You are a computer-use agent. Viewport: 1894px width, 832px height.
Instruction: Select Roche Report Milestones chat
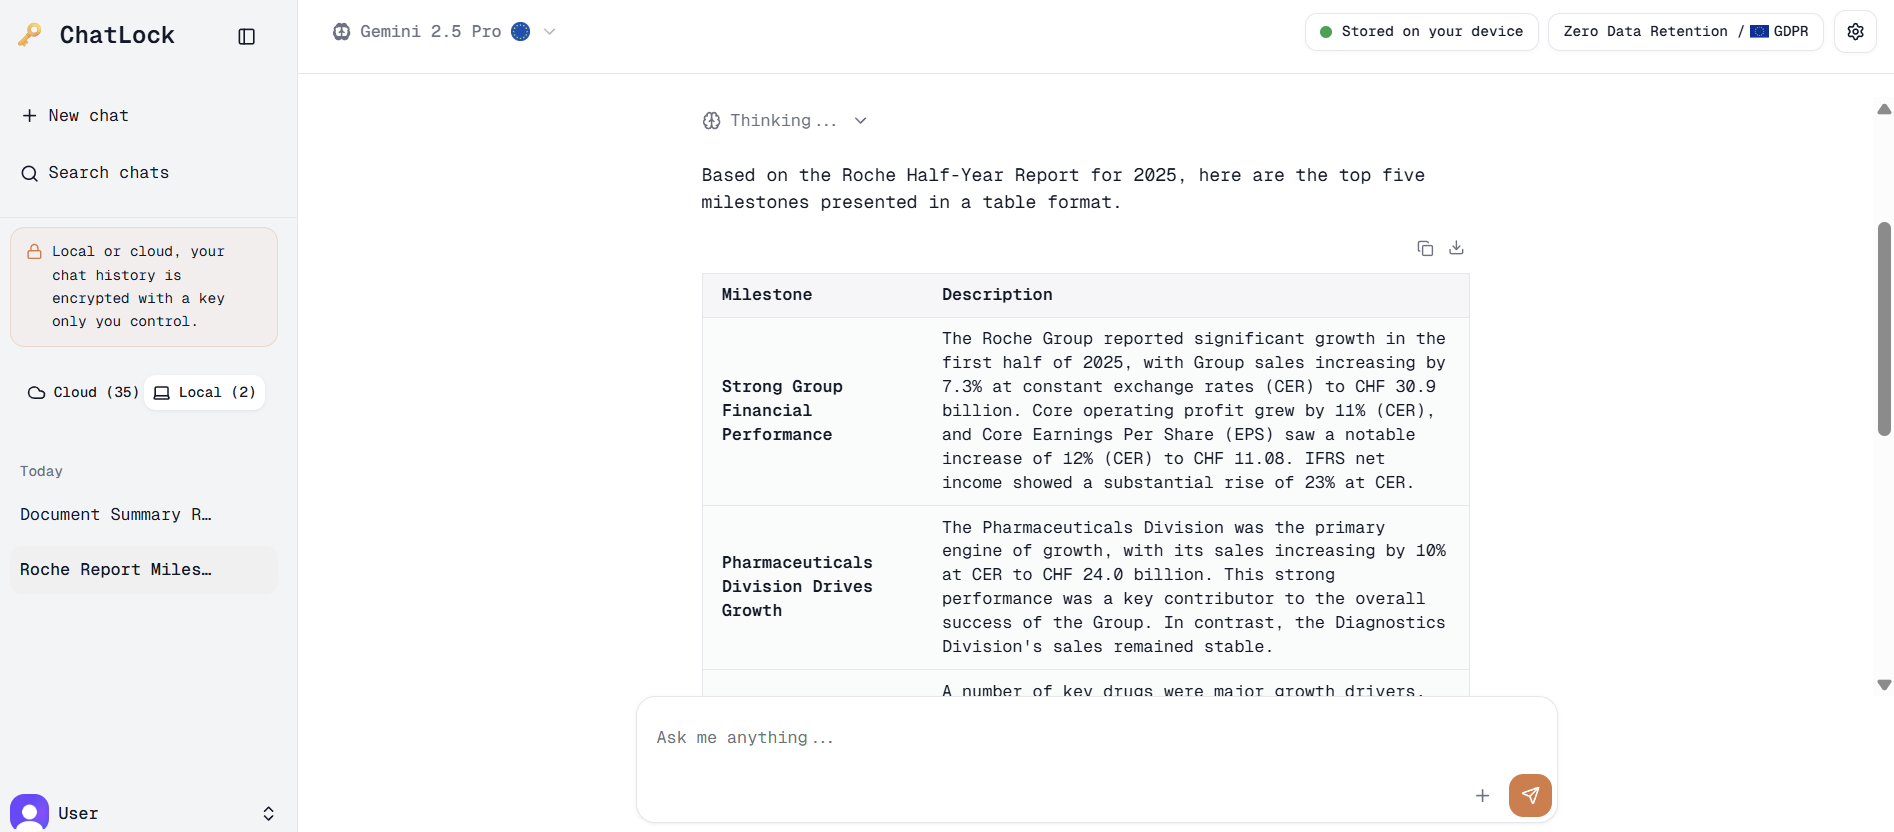point(116,569)
